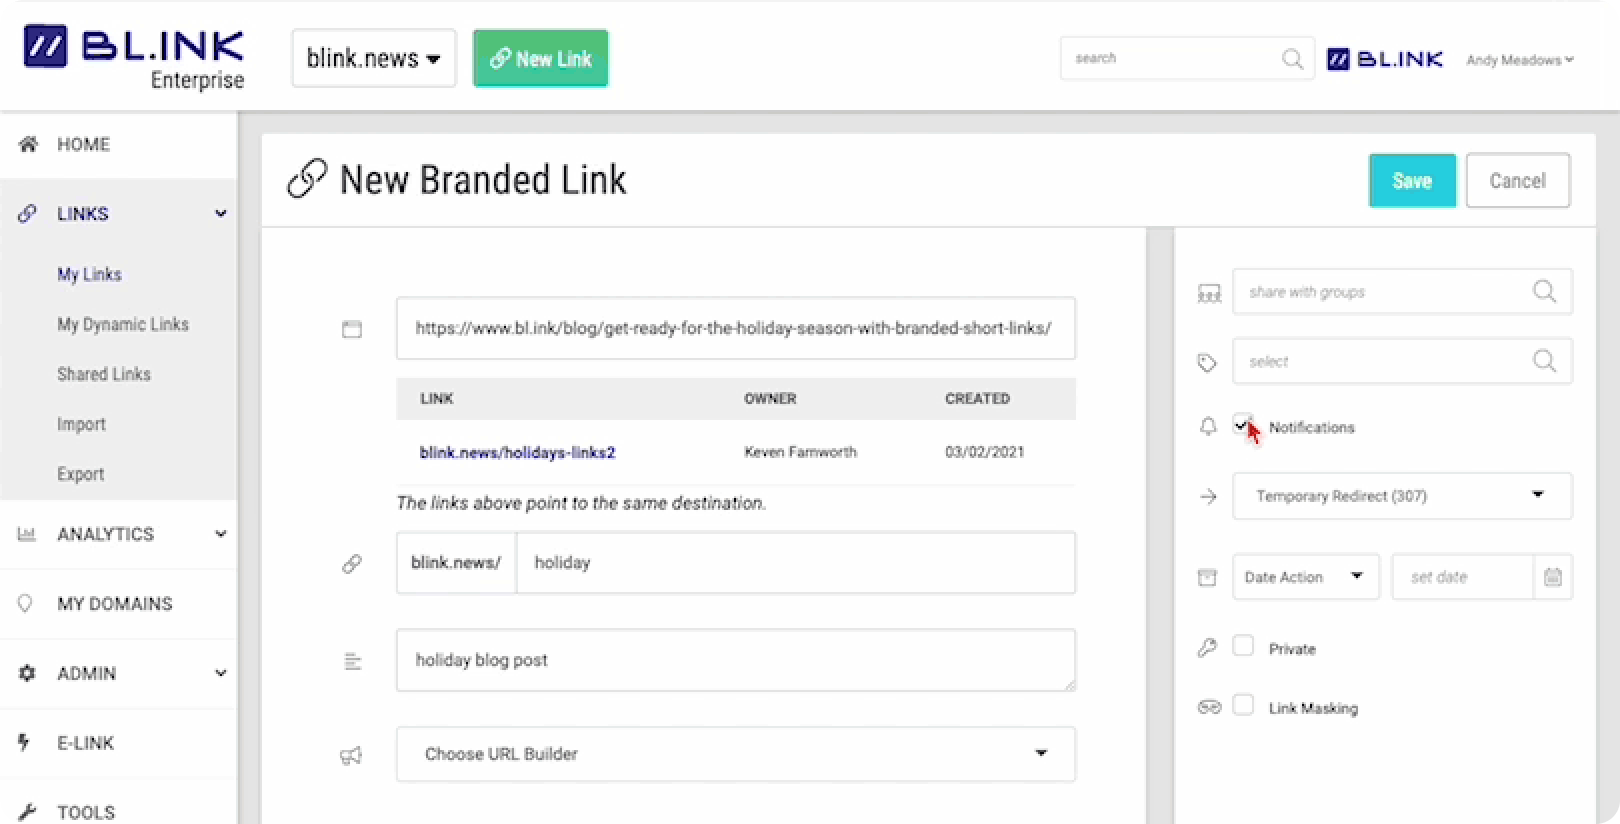Open the Choose URL Builder dropdown
This screenshot has height=824, width=1620.
[735, 754]
